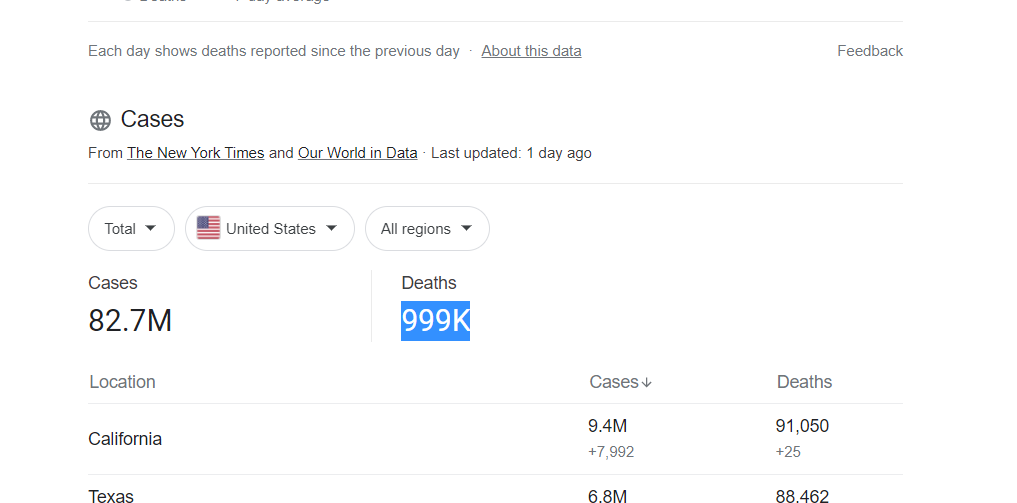The width and height of the screenshot is (1017, 503).
Task: Select the Texas row
Action: (x=496, y=489)
